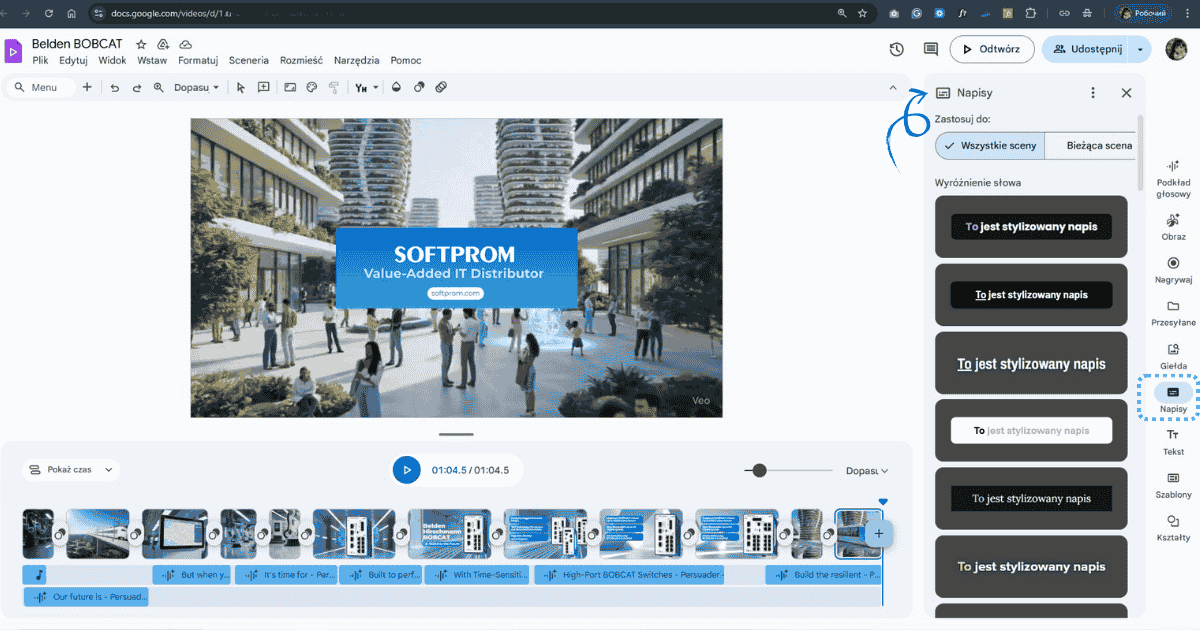Open the comments icon in header

(x=930, y=49)
